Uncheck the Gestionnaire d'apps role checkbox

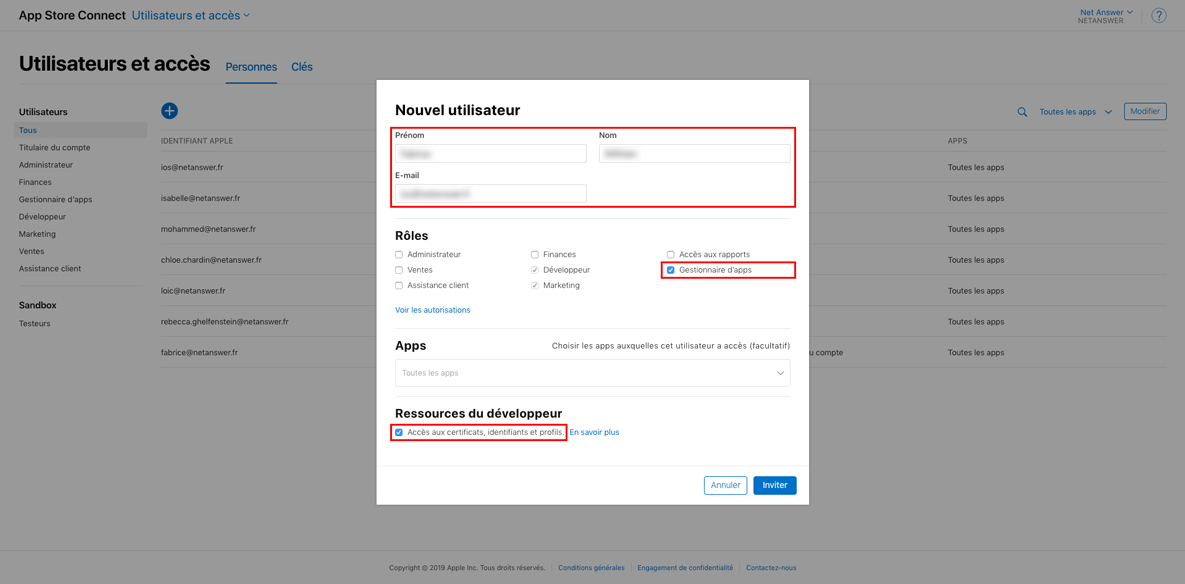(670, 270)
